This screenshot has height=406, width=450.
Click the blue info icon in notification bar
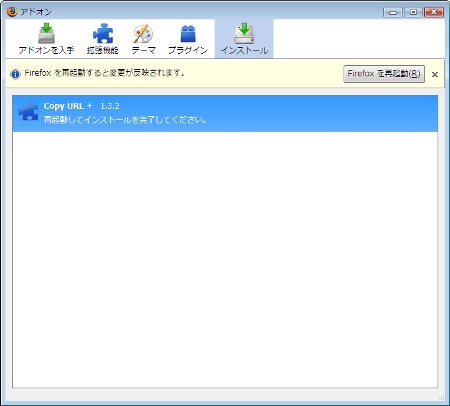coord(15,74)
